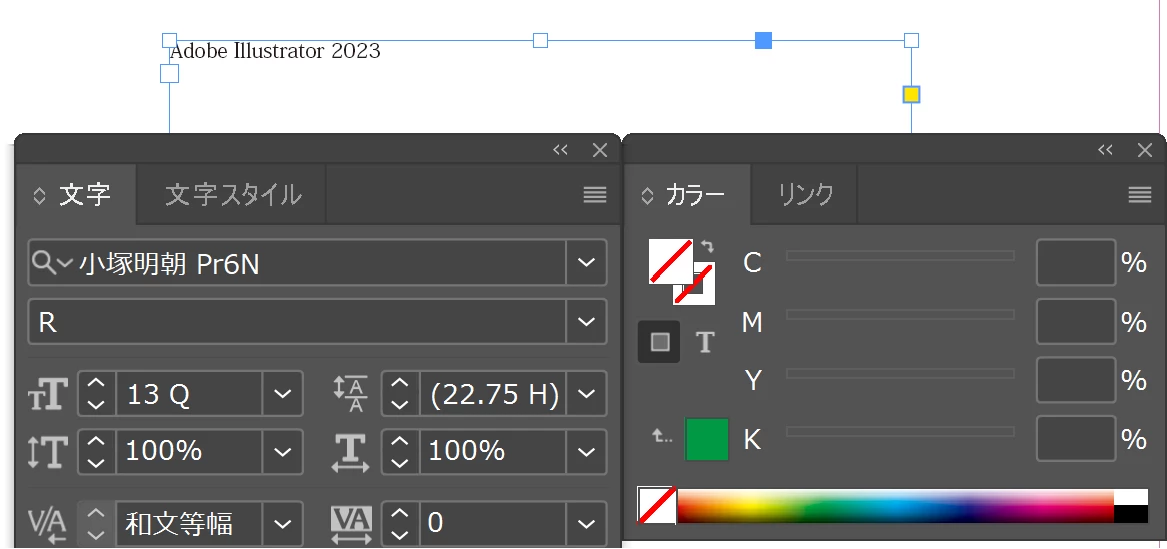Decrease leading with down stepper

400,404
